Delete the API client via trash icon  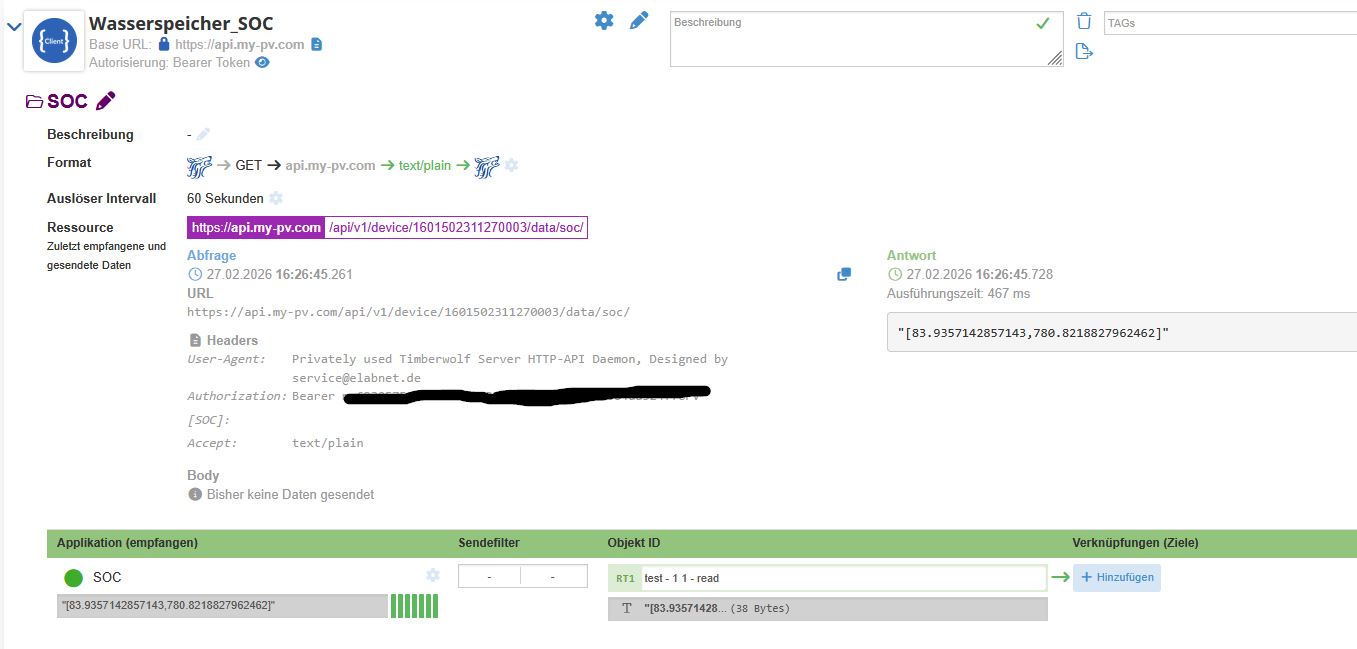pyautogui.click(x=1084, y=21)
